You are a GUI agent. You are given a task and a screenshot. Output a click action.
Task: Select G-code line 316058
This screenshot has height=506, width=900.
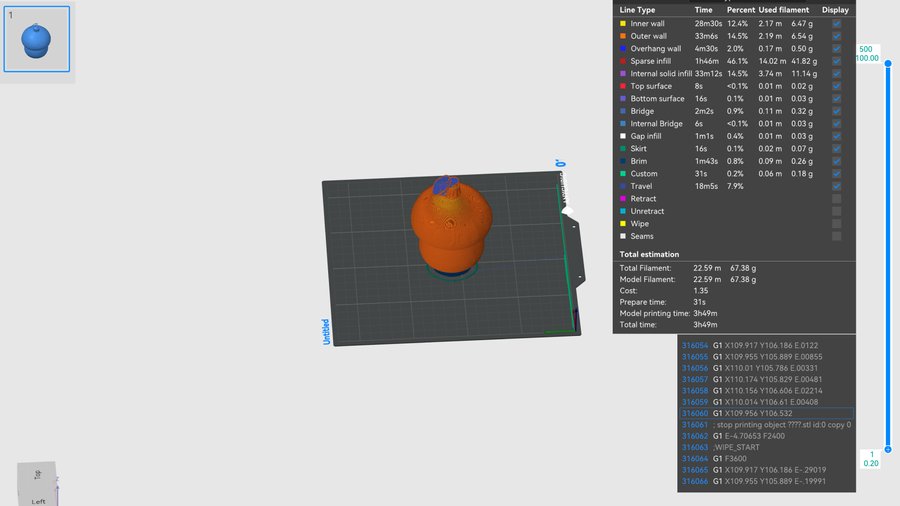766,391
